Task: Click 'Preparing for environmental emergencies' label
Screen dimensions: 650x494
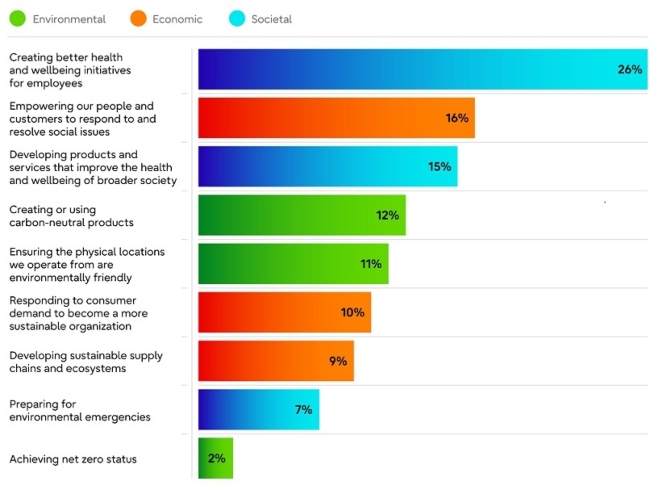Action: pyautogui.click(x=80, y=410)
